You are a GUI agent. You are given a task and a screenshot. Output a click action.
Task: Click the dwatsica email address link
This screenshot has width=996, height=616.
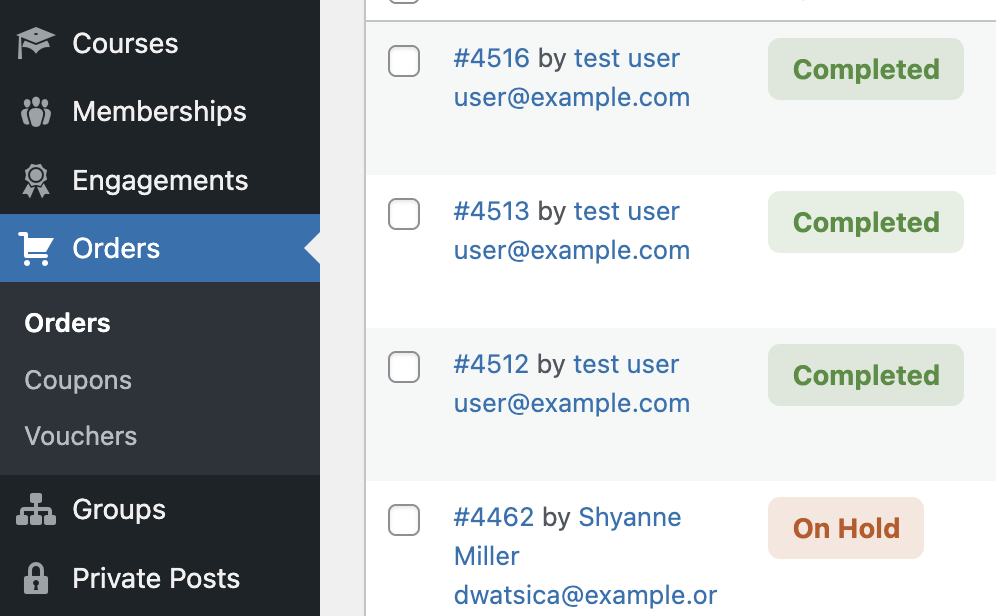click(585, 595)
